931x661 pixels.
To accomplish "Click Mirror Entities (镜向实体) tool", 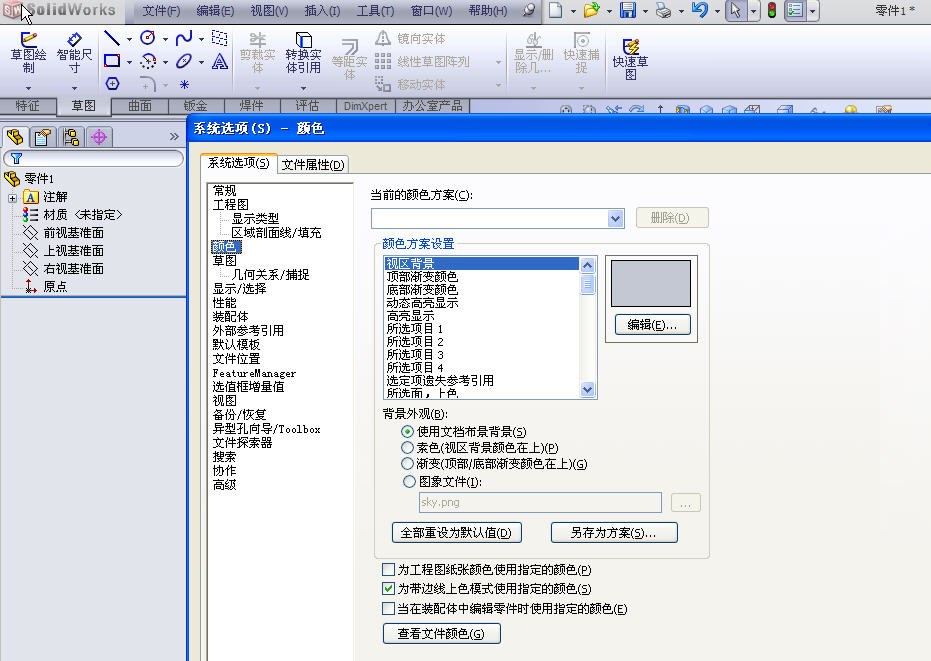I will 410,39.
